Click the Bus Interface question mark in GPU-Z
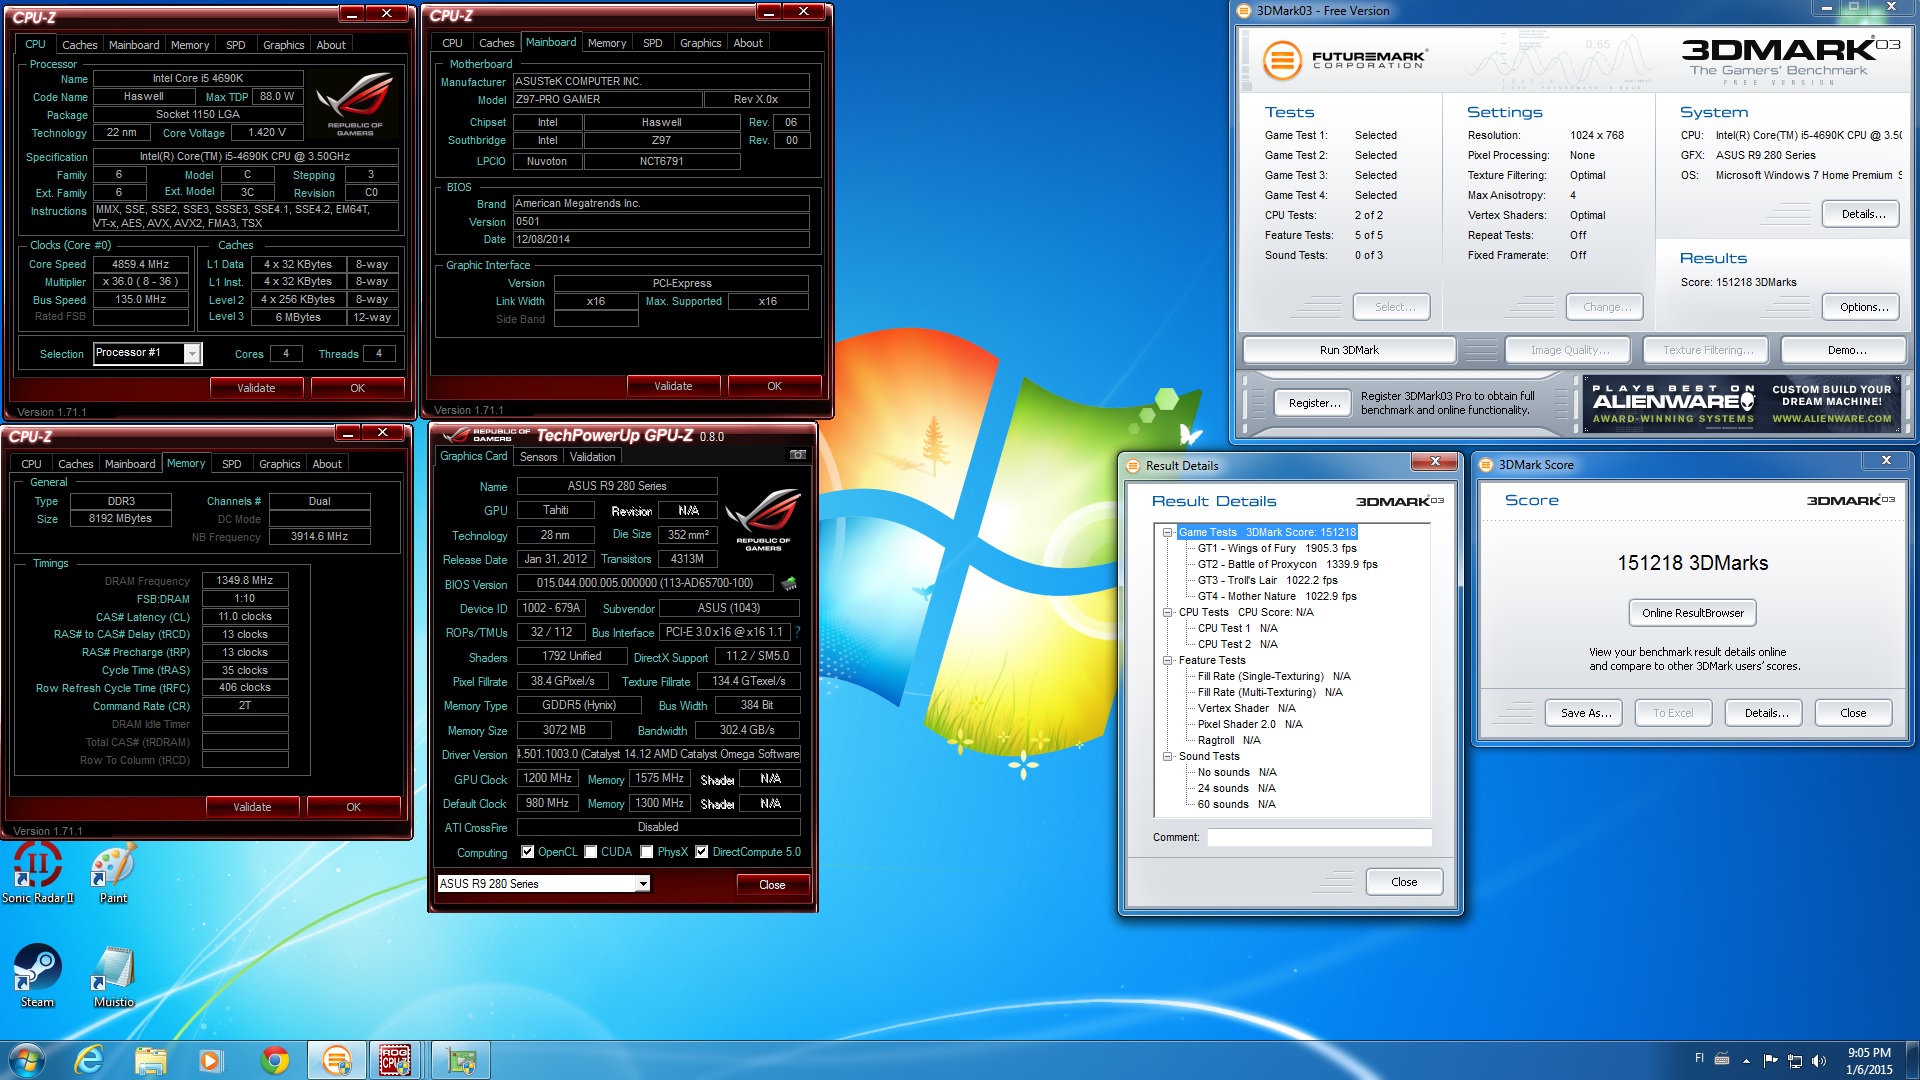 point(797,632)
